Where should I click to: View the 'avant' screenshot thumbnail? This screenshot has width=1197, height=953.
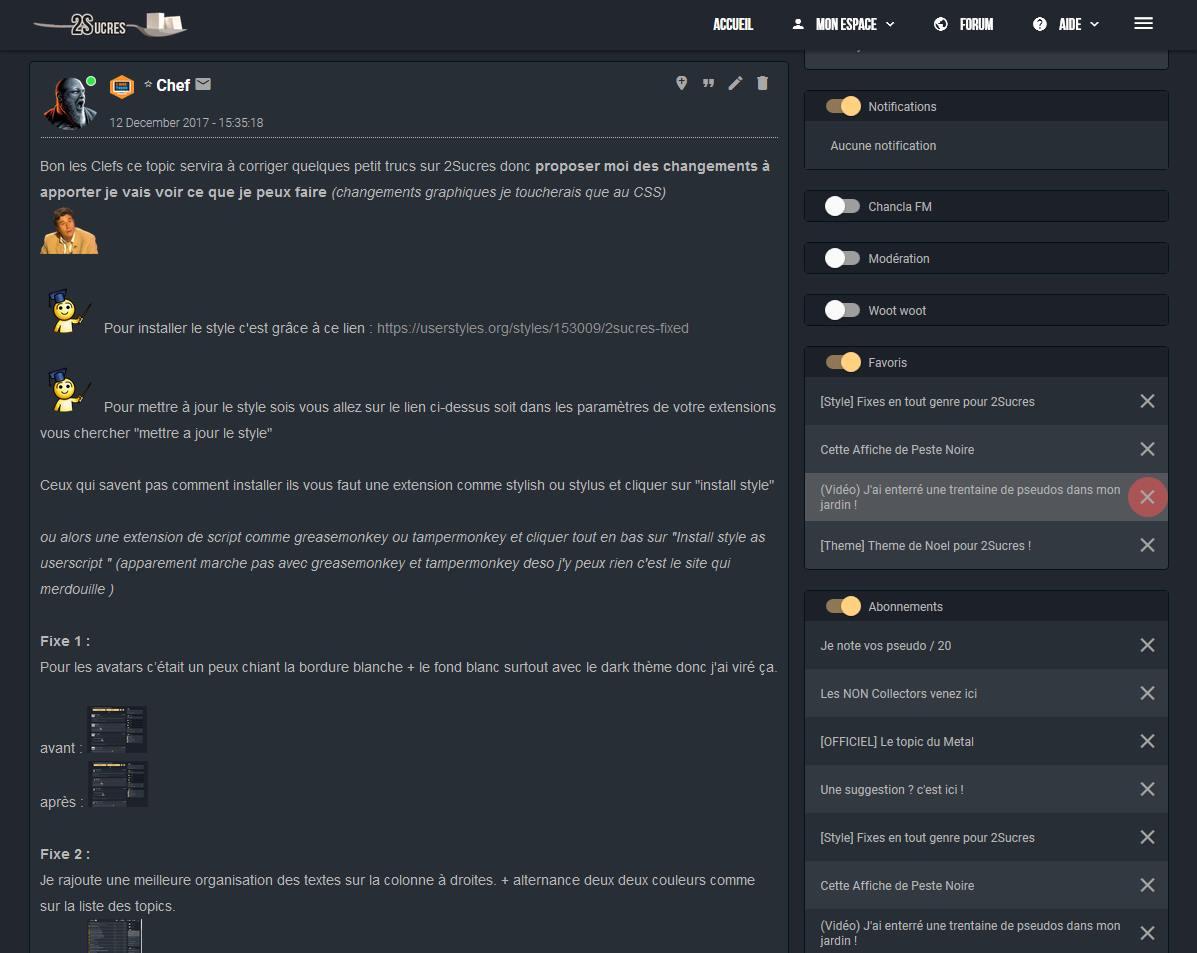(117, 730)
